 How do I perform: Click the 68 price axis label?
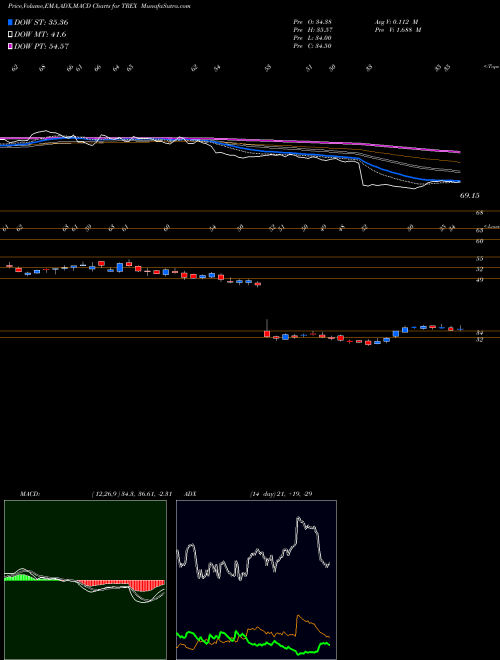tap(479, 213)
